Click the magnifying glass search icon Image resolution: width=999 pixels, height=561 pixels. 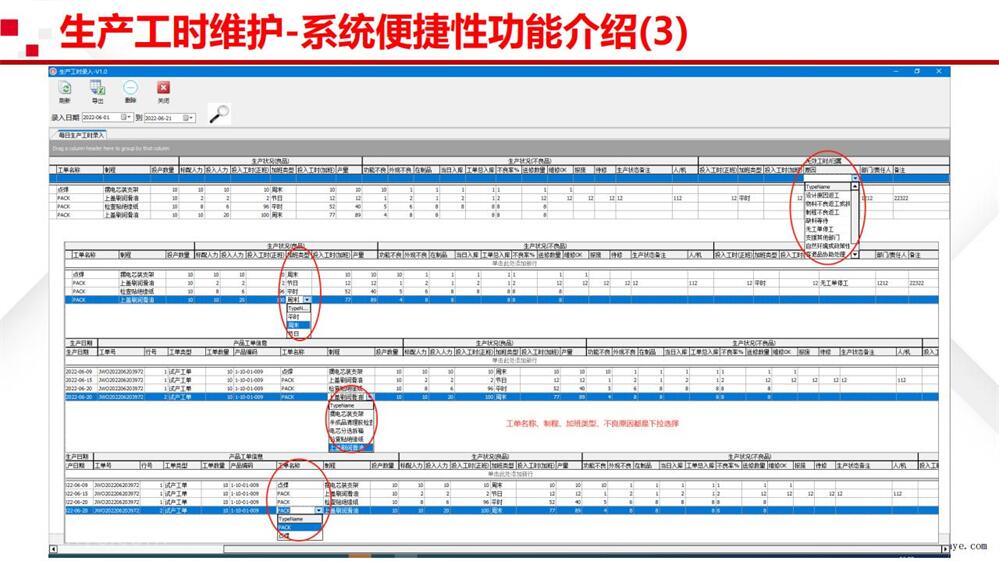[219, 114]
